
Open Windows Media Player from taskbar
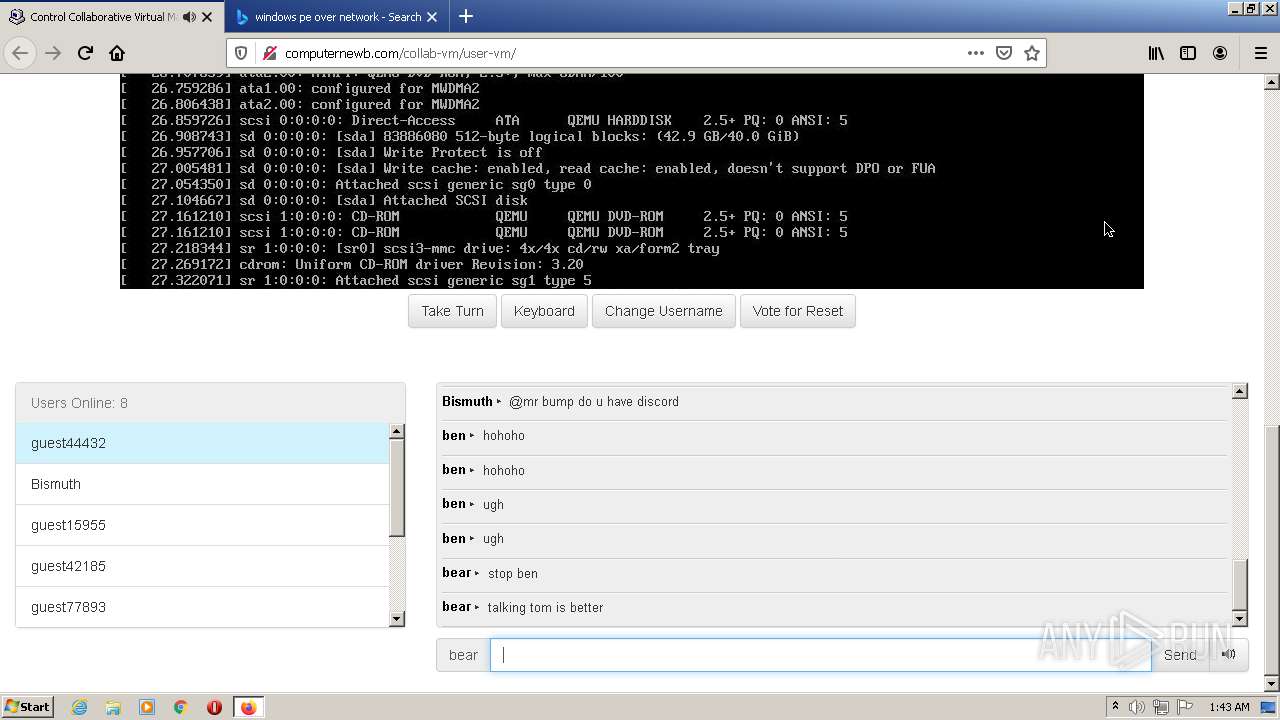pyautogui.click(x=147, y=707)
